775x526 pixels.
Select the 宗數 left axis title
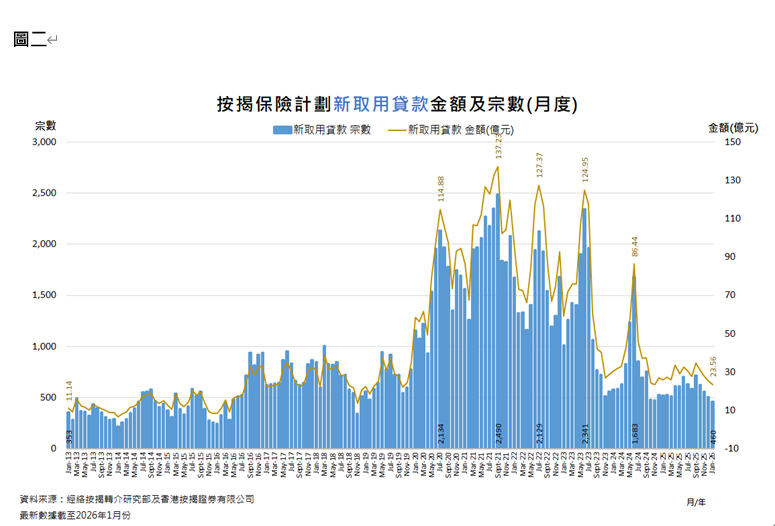[x=45, y=125]
